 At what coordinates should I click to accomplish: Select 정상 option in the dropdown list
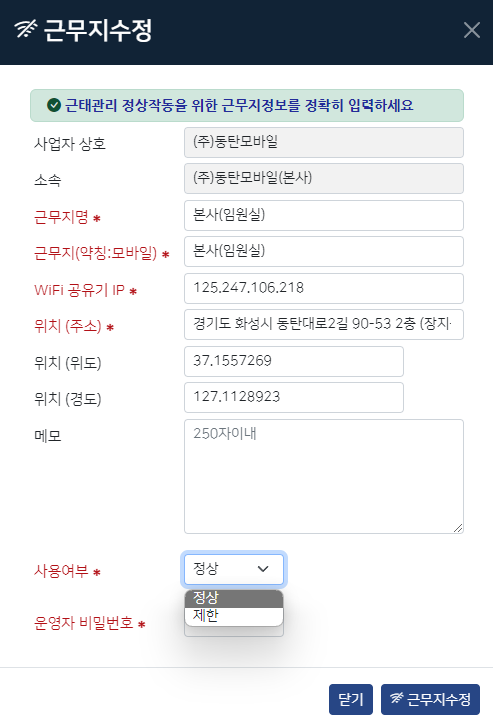pyautogui.click(x=234, y=598)
